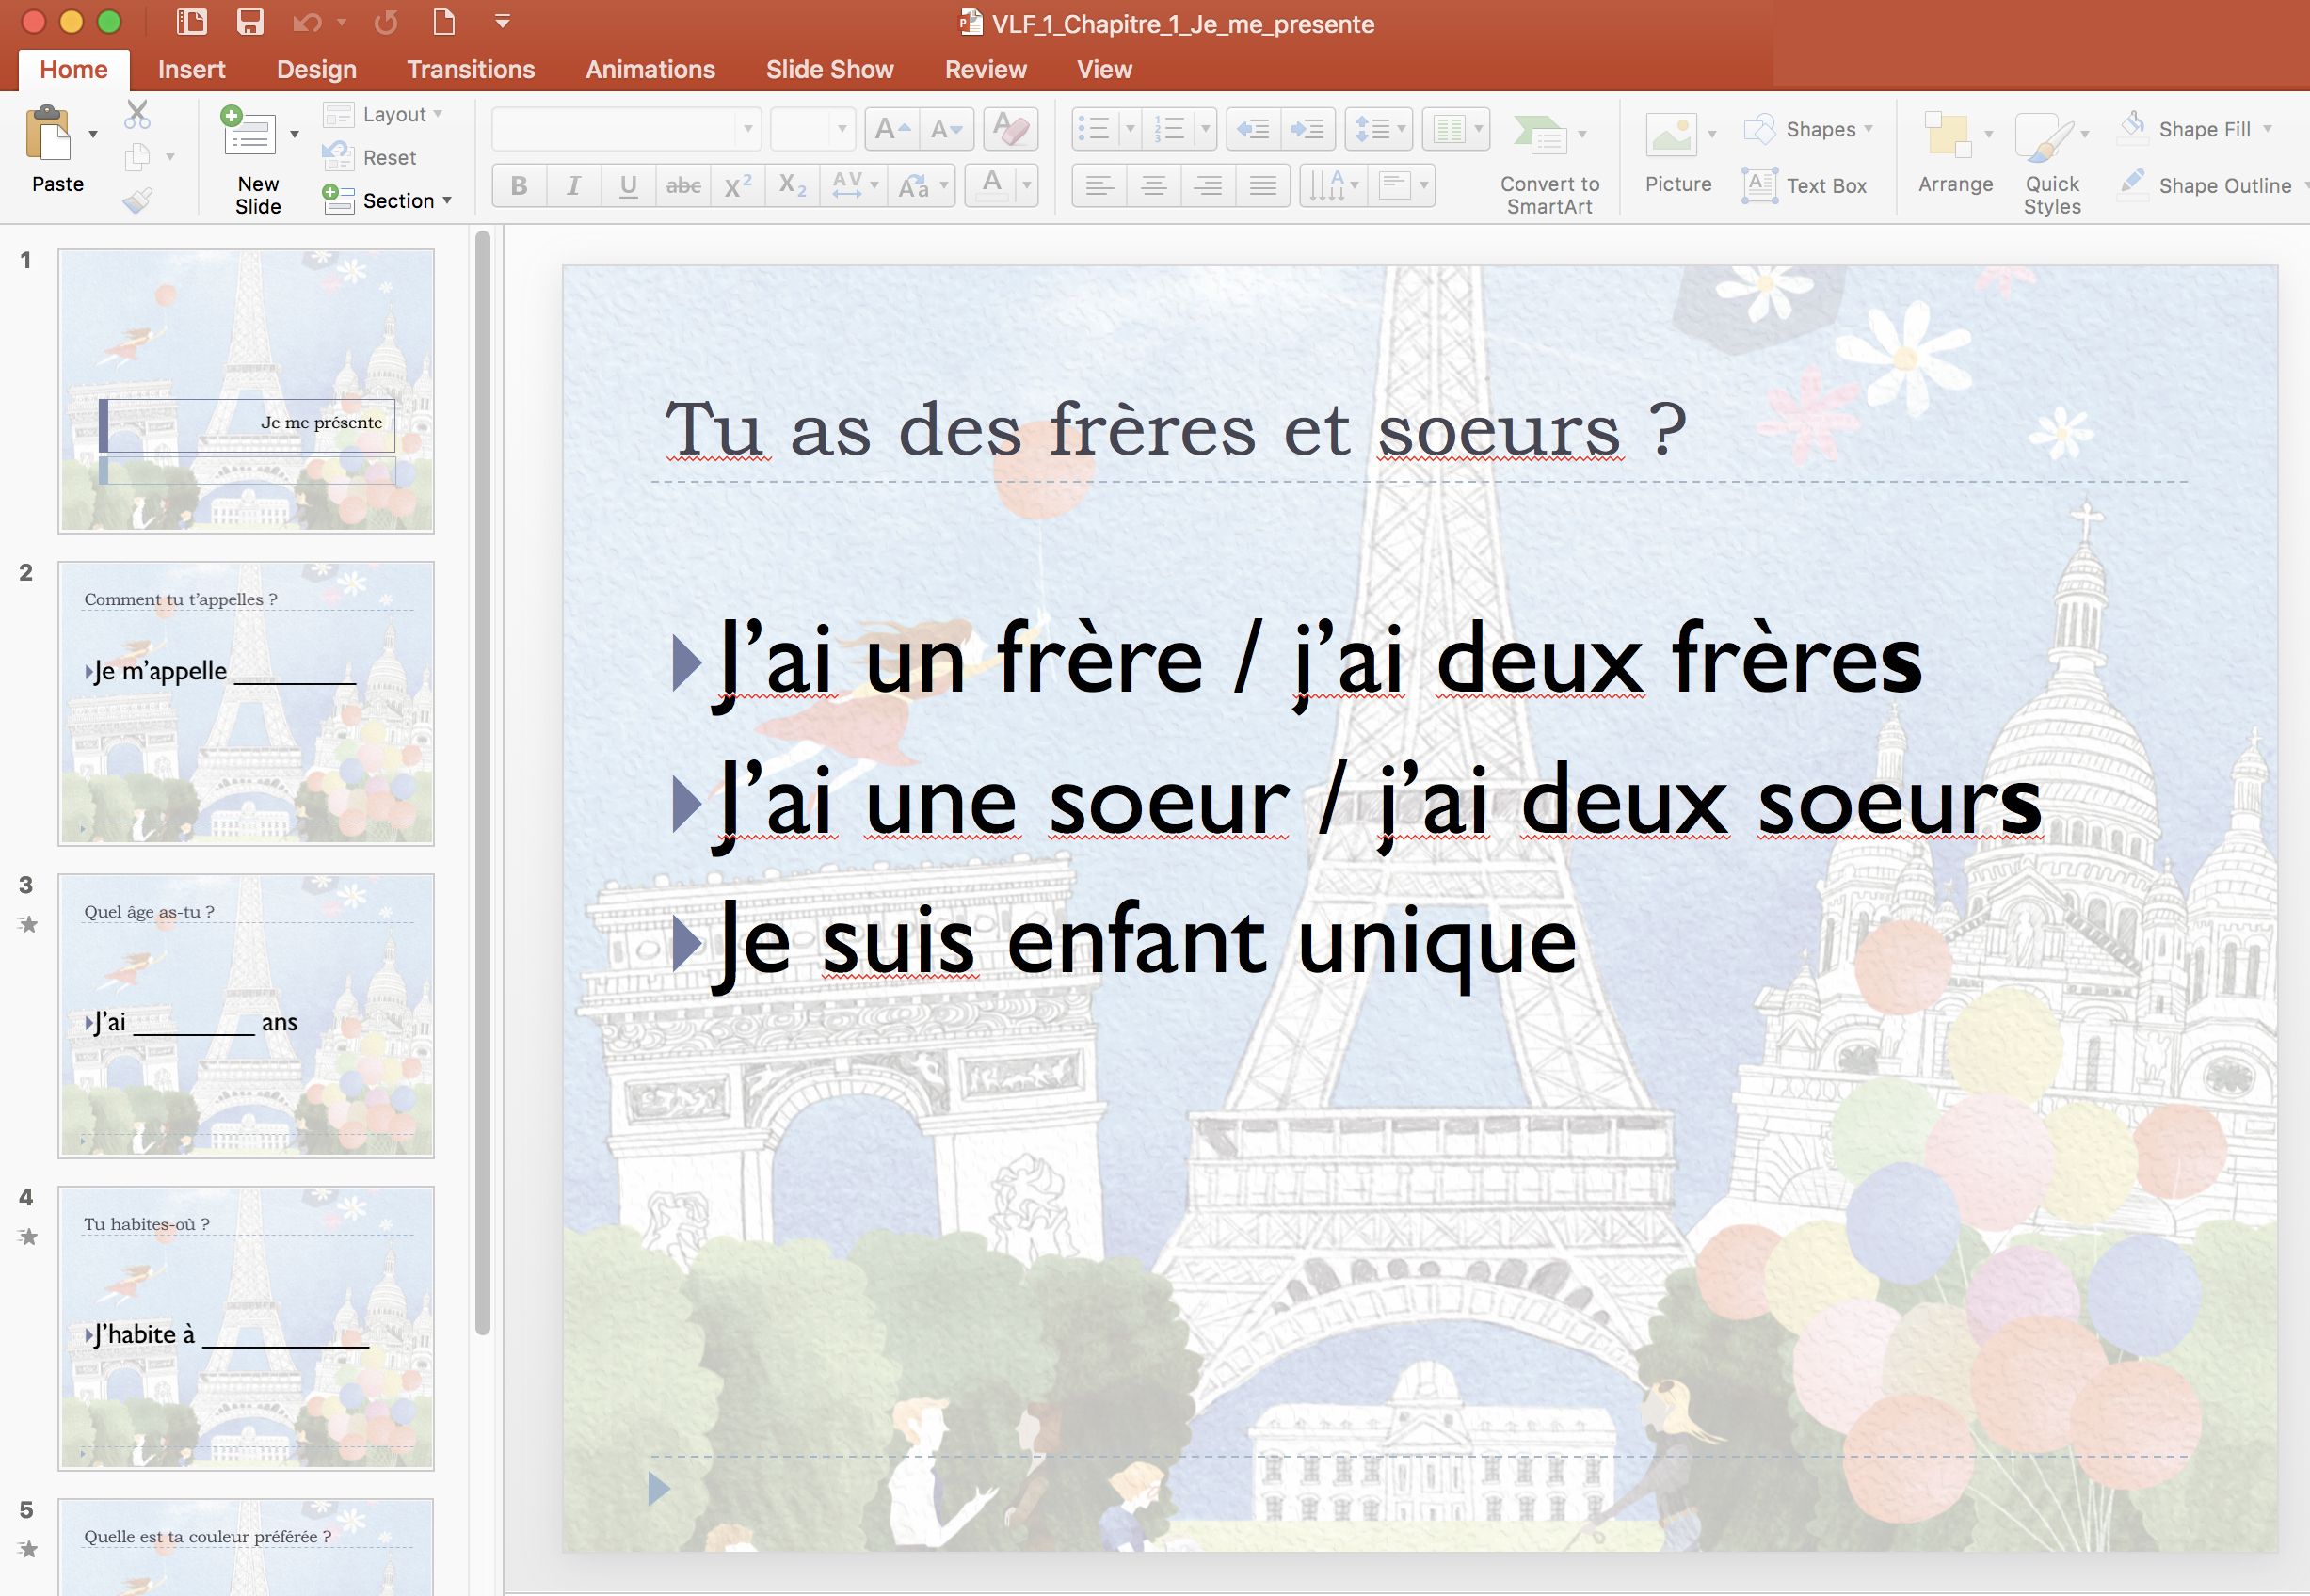2310x1596 pixels.
Task: Click the font name combo box
Action: (x=626, y=129)
